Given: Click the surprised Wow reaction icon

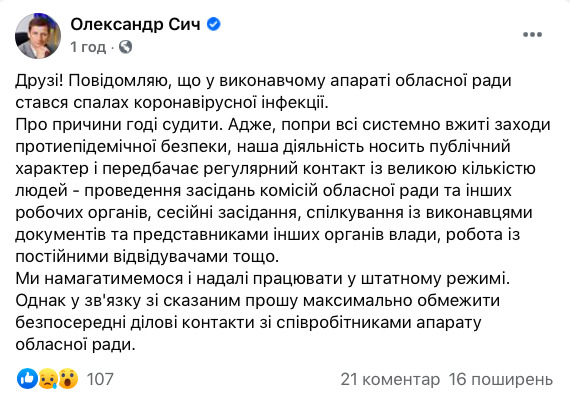Looking at the screenshot, I should click(x=68, y=379).
